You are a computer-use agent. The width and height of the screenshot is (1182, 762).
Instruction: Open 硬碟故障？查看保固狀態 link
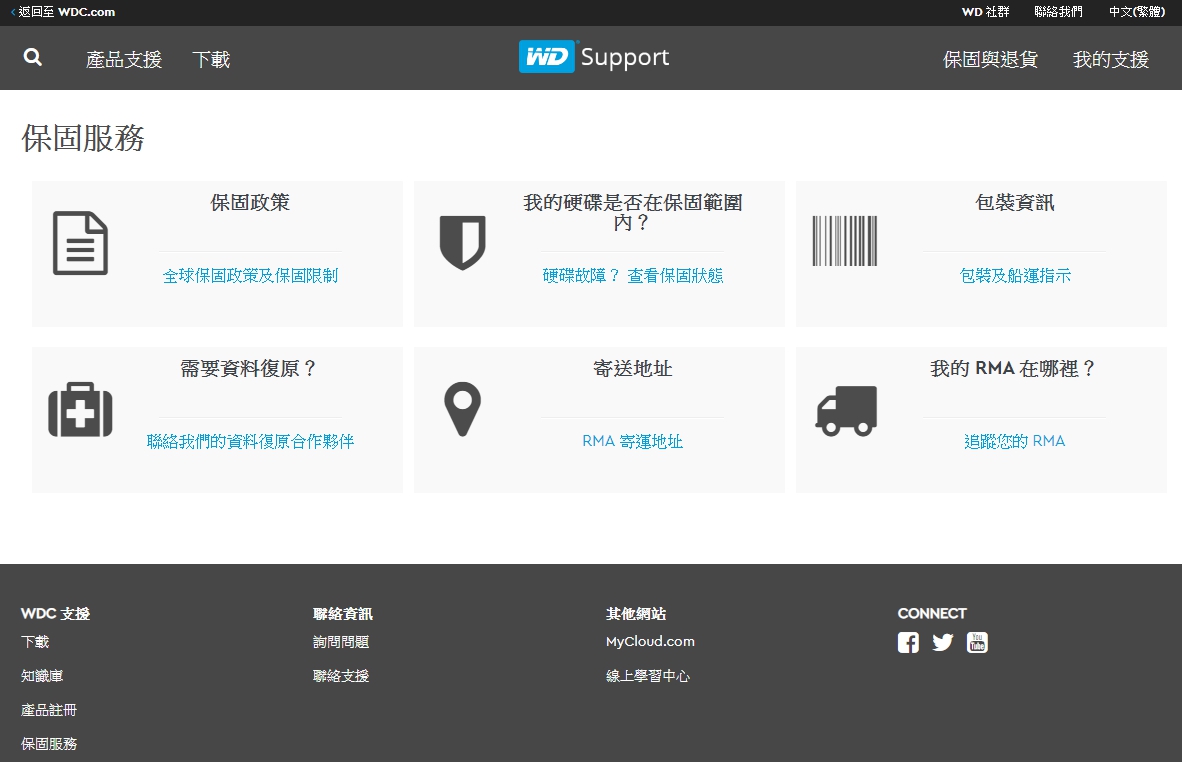click(632, 276)
